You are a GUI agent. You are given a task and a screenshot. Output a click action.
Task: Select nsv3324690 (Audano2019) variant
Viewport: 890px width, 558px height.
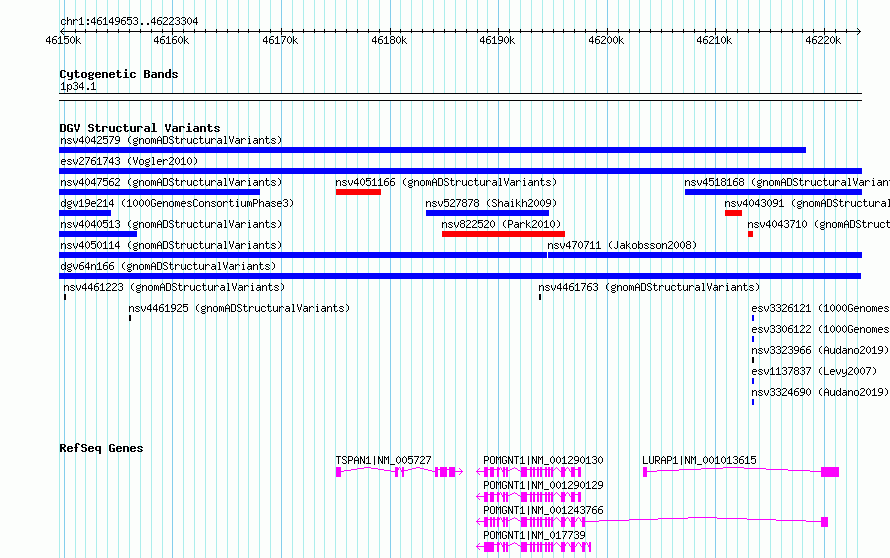pyautogui.click(x=820, y=392)
